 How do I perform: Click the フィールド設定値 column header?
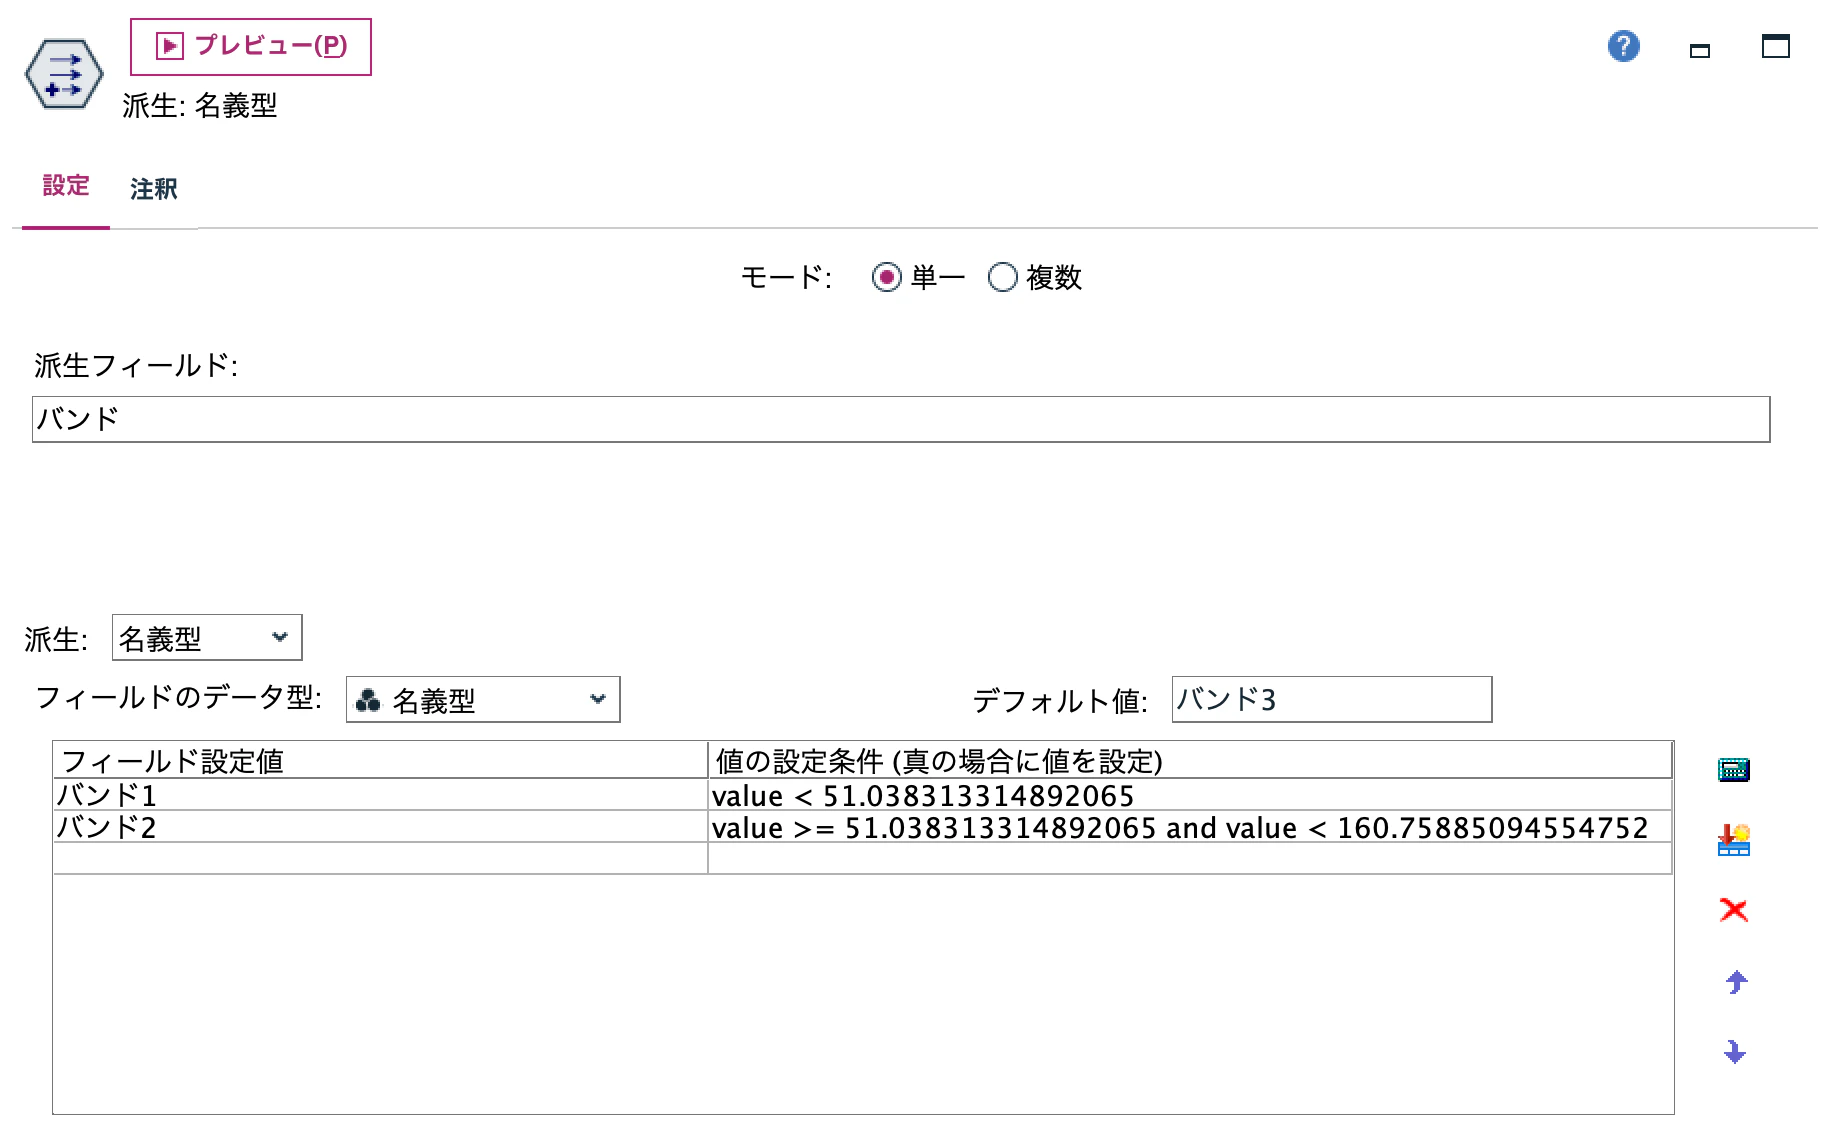tap(381, 761)
